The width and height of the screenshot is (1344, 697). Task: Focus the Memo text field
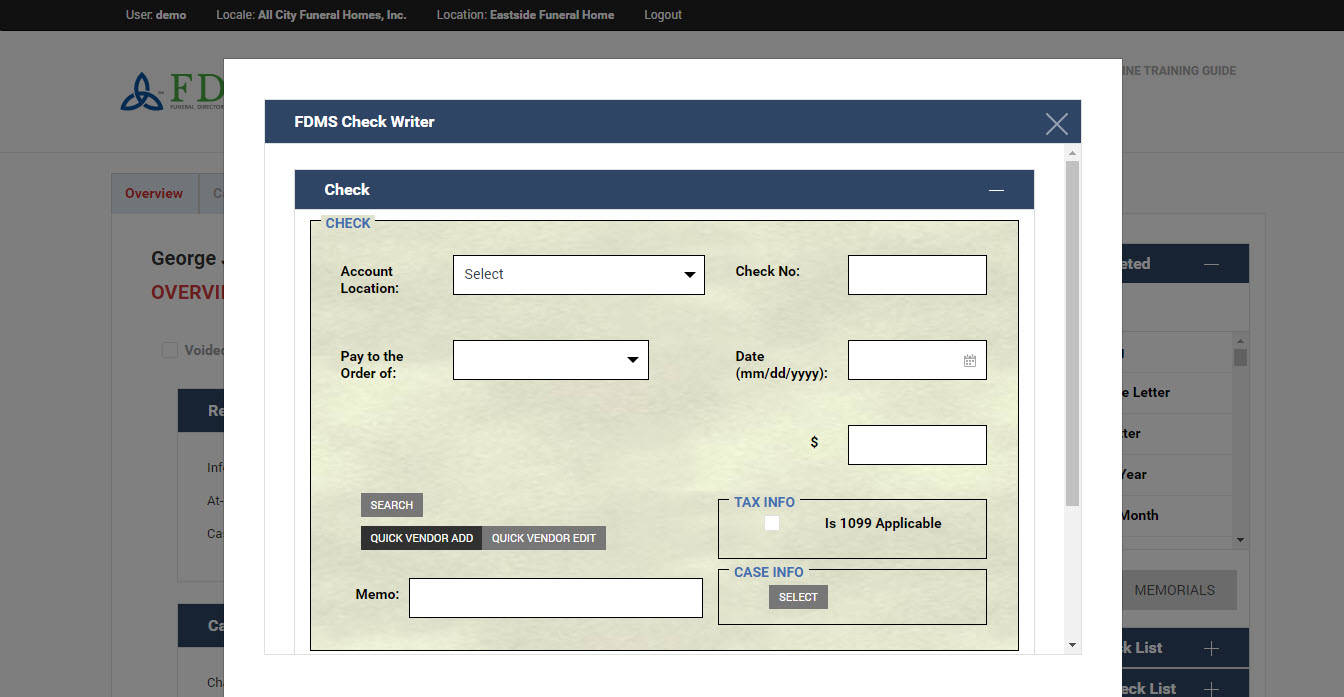[555, 598]
